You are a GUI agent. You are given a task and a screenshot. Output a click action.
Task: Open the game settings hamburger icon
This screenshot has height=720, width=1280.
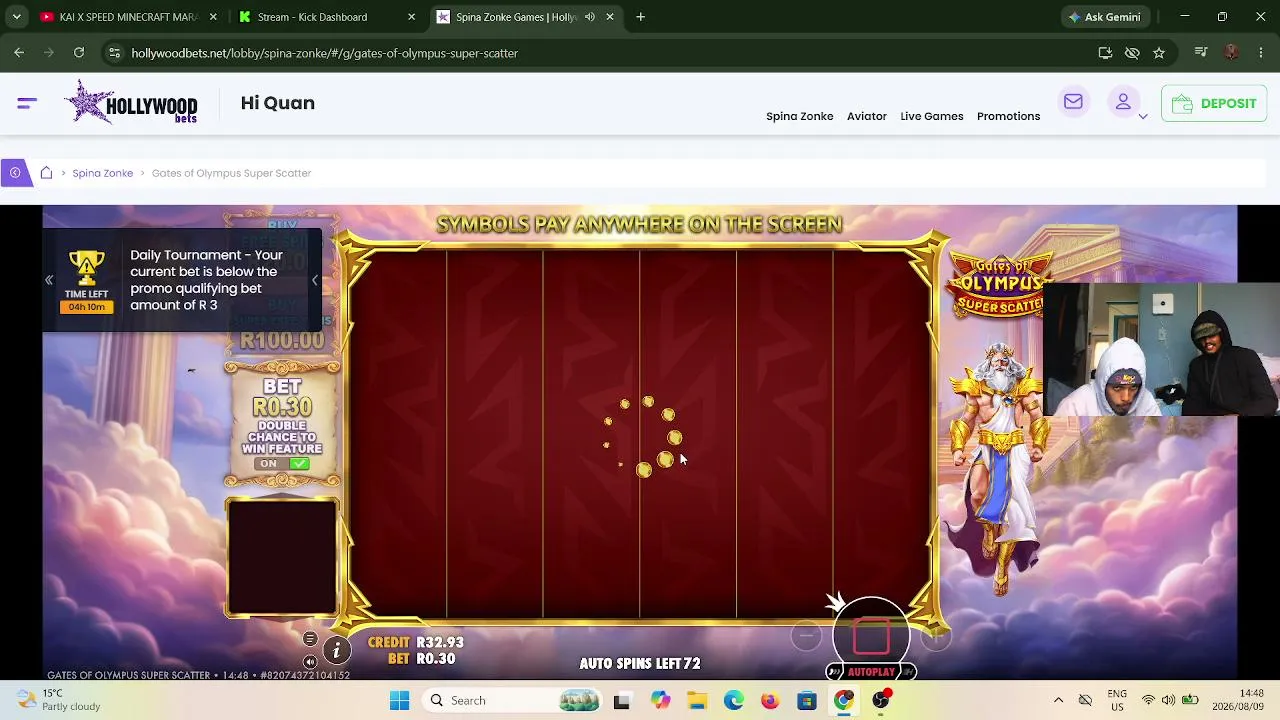click(x=310, y=640)
